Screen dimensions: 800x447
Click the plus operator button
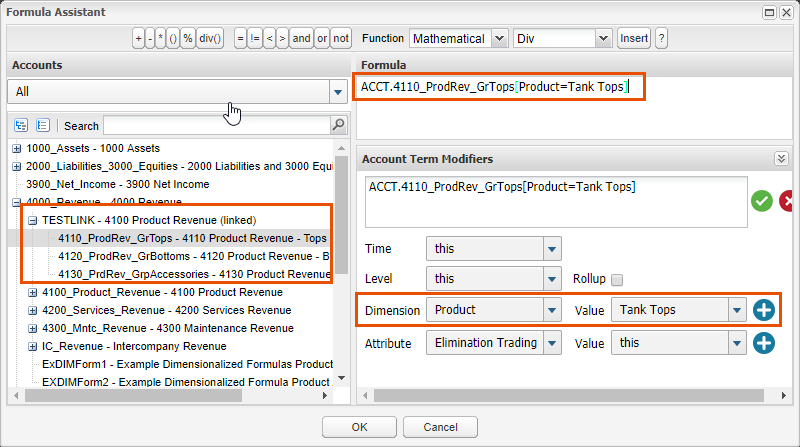pyautogui.click(x=138, y=38)
